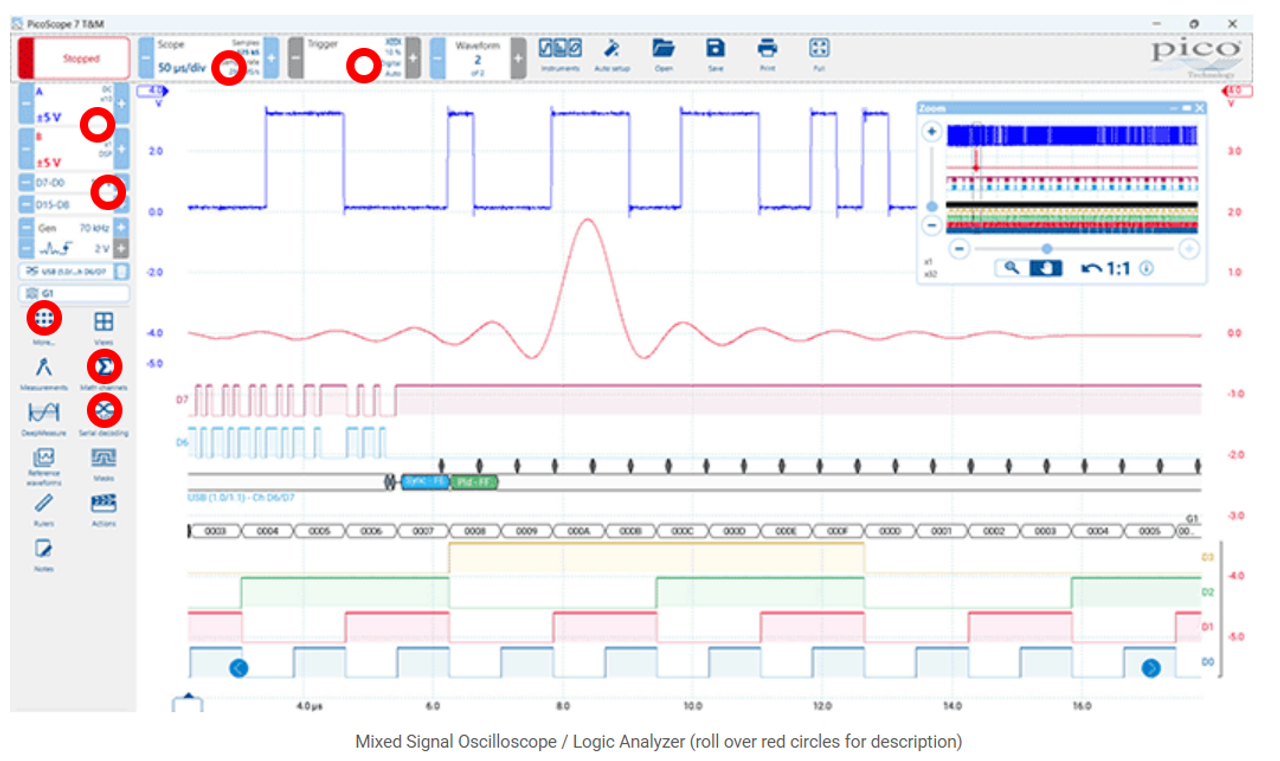Toggle the D7-D0 digital channel group
Screen dimensions: 1280x761
coord(60,184)
